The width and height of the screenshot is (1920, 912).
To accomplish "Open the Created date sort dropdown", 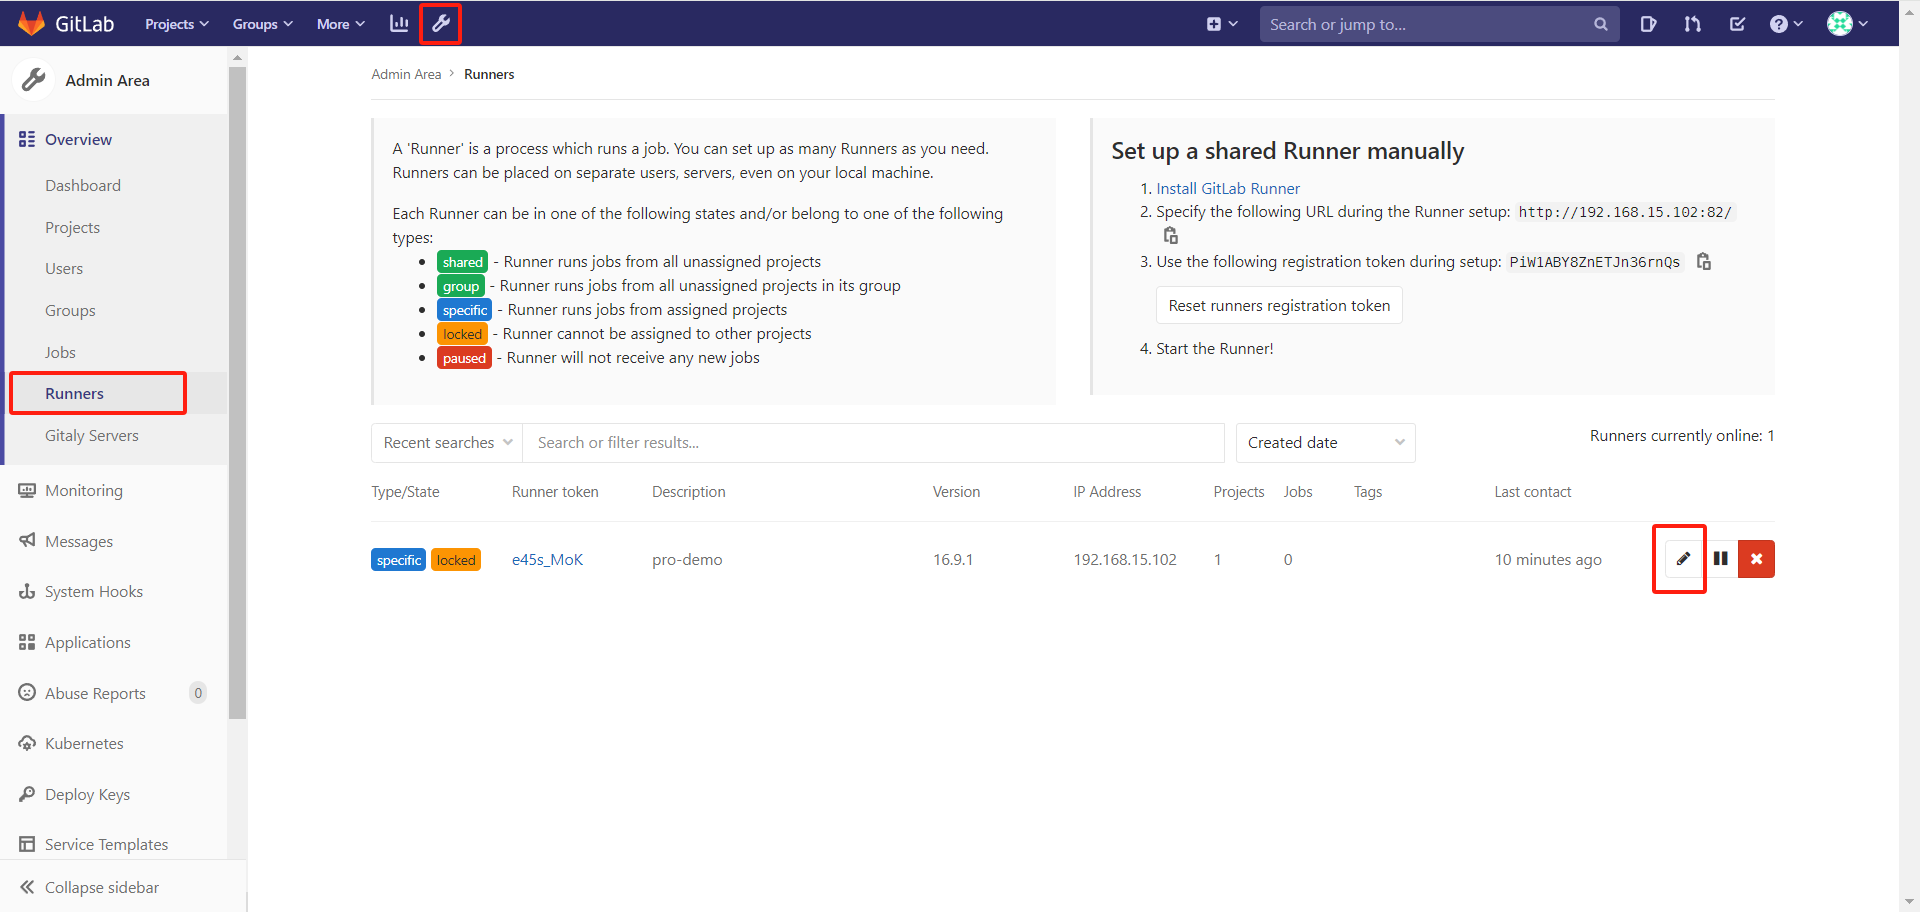I will pos(1325,442).
